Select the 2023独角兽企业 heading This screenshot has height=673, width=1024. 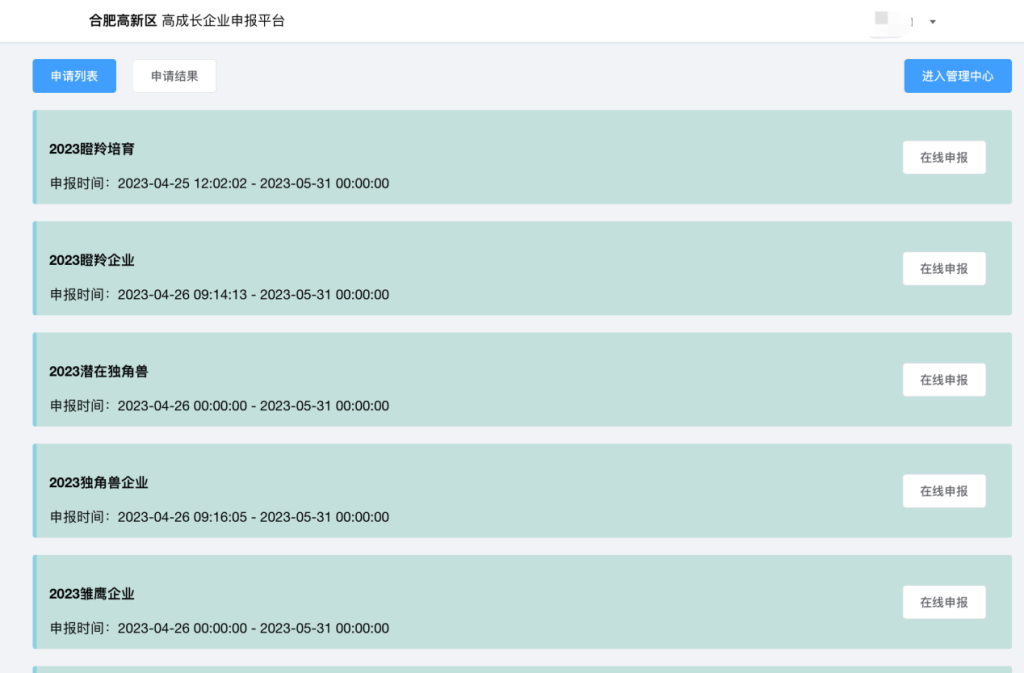(x=99, y=482)
